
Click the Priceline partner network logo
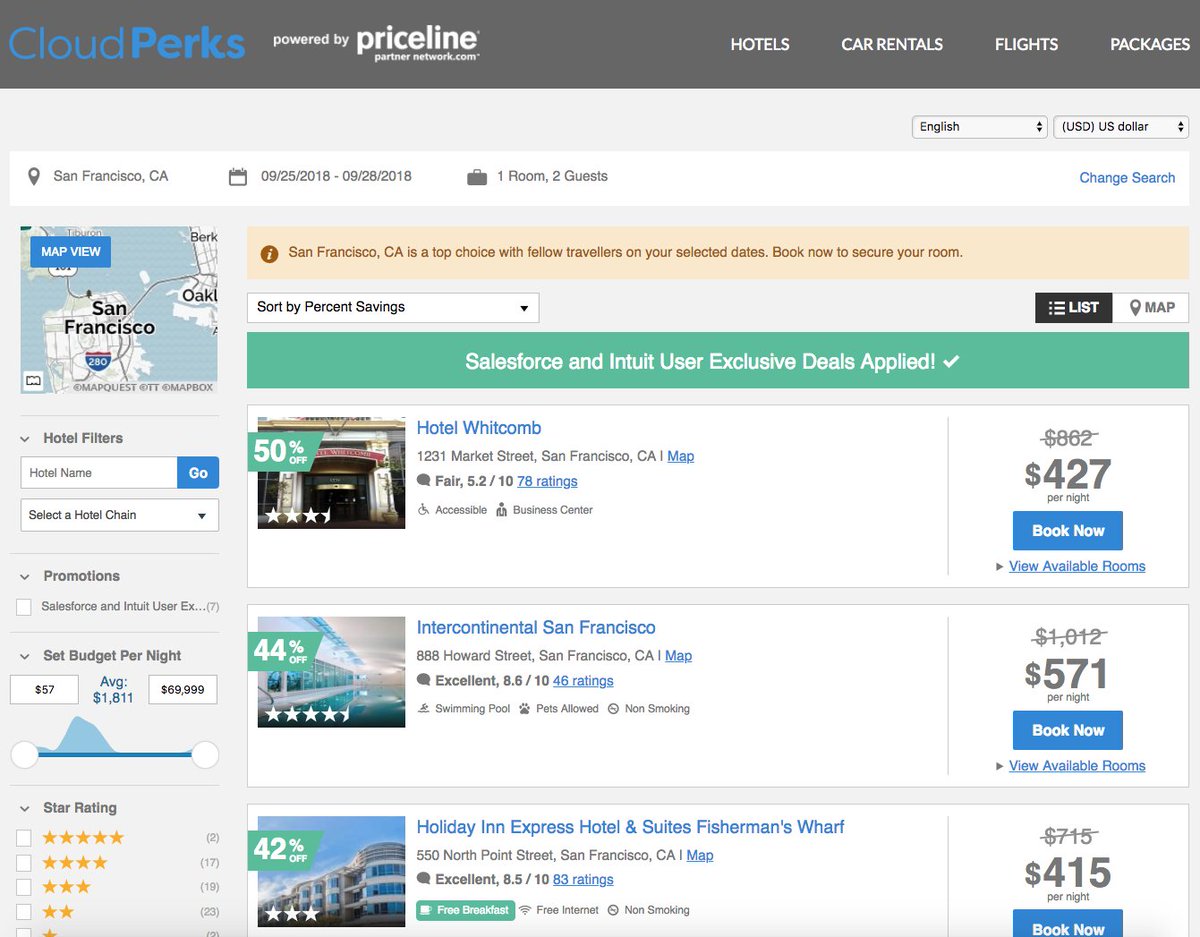pos(418,43)
